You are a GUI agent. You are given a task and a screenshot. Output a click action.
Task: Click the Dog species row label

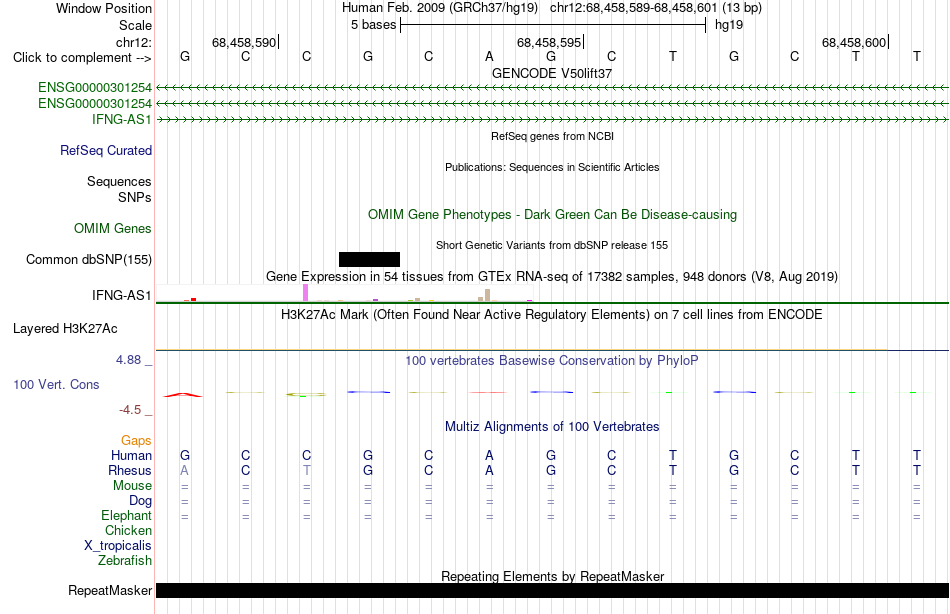click(x=140, y=501)
